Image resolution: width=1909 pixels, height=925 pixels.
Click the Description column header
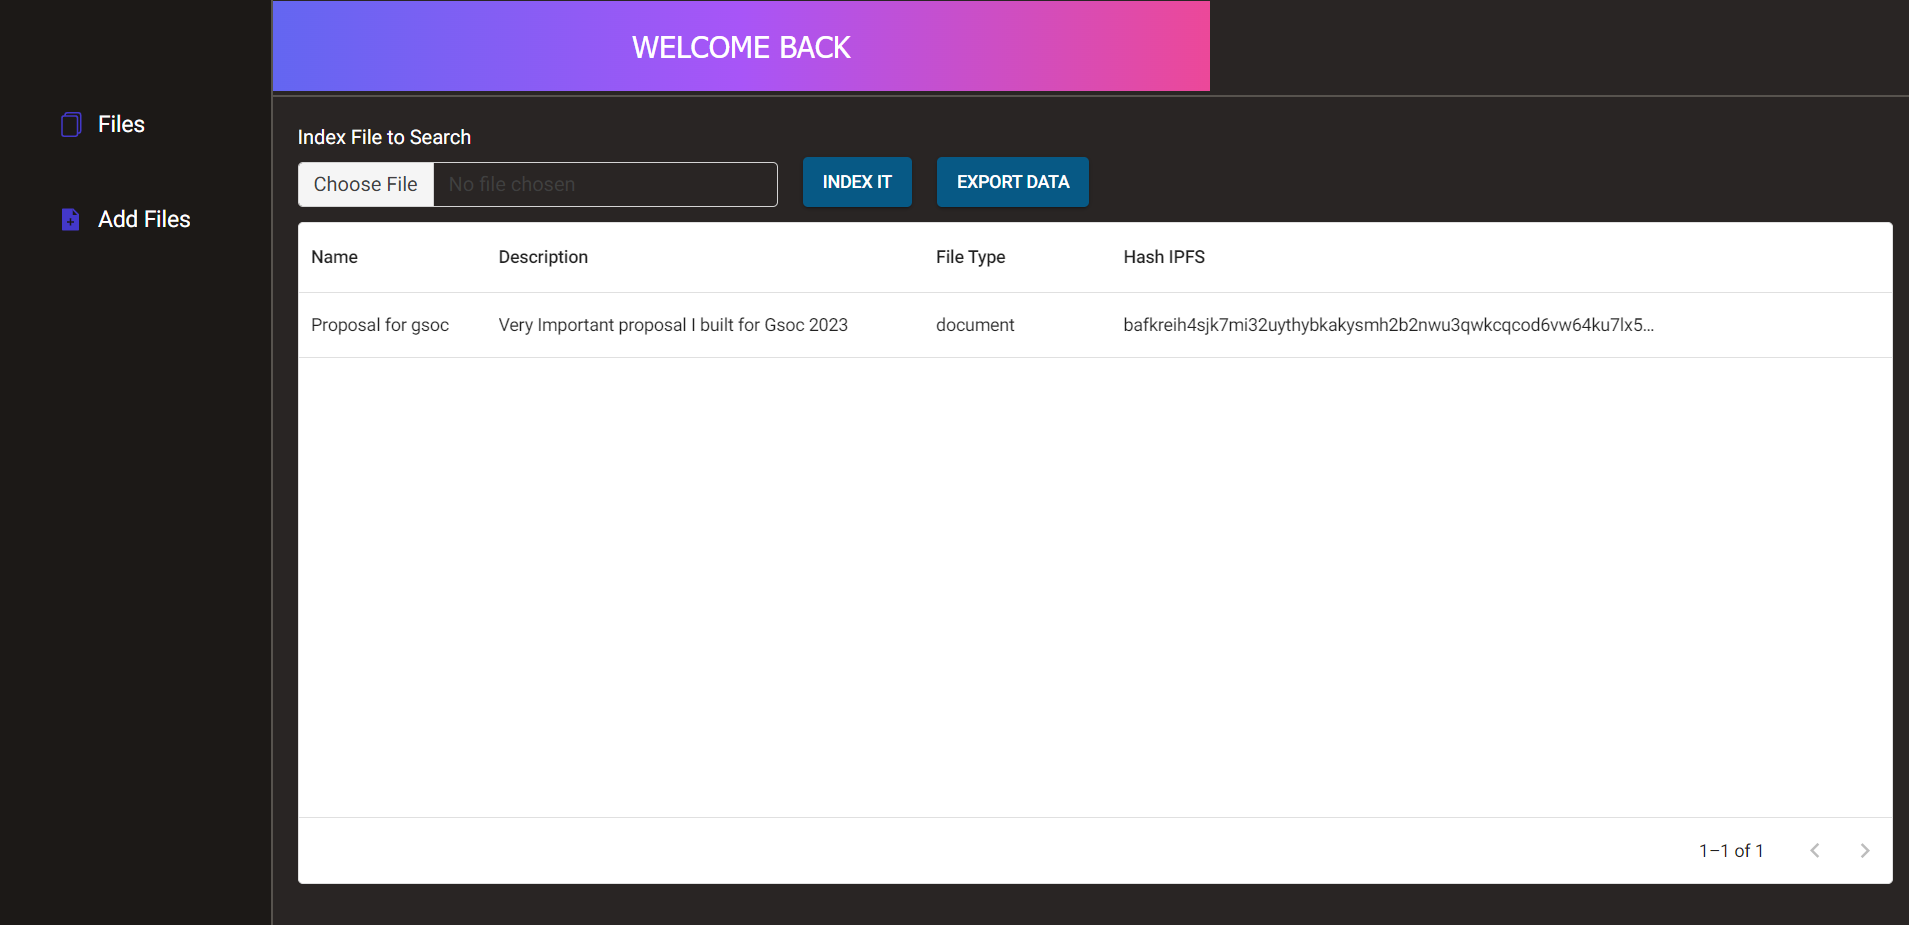543,257
